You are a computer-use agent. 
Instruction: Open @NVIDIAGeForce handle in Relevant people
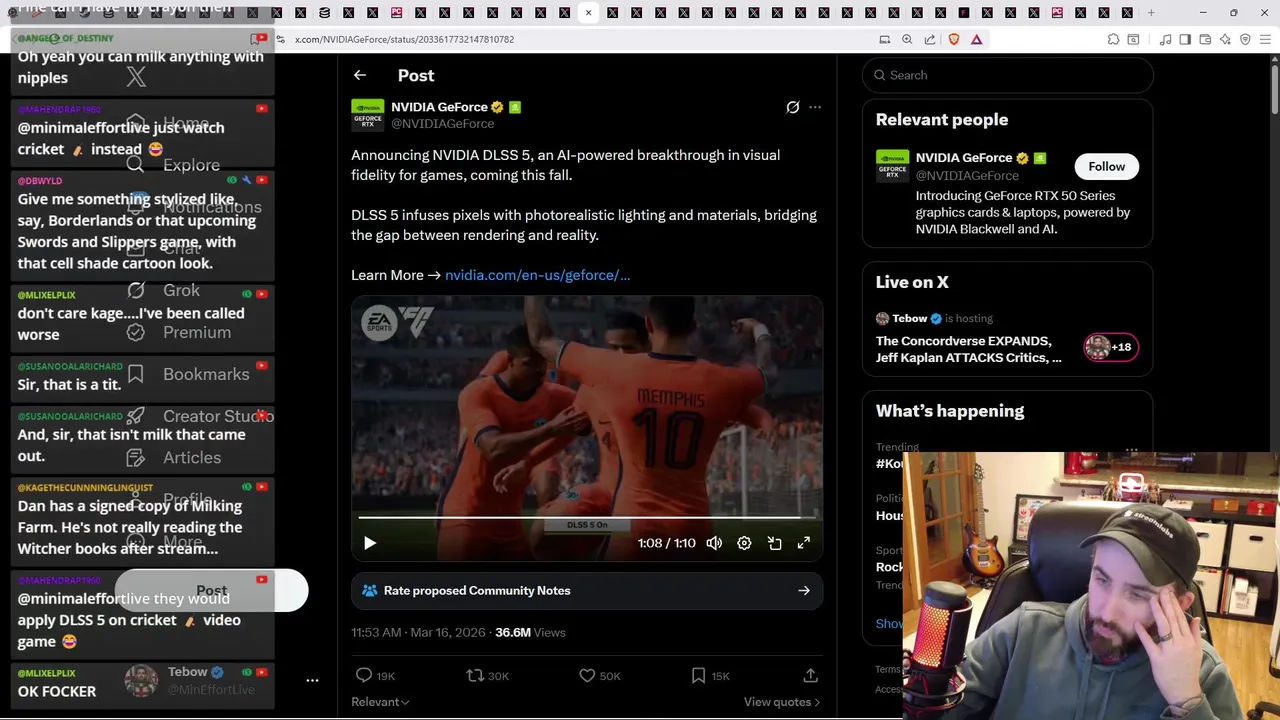(x=967, y=176)
